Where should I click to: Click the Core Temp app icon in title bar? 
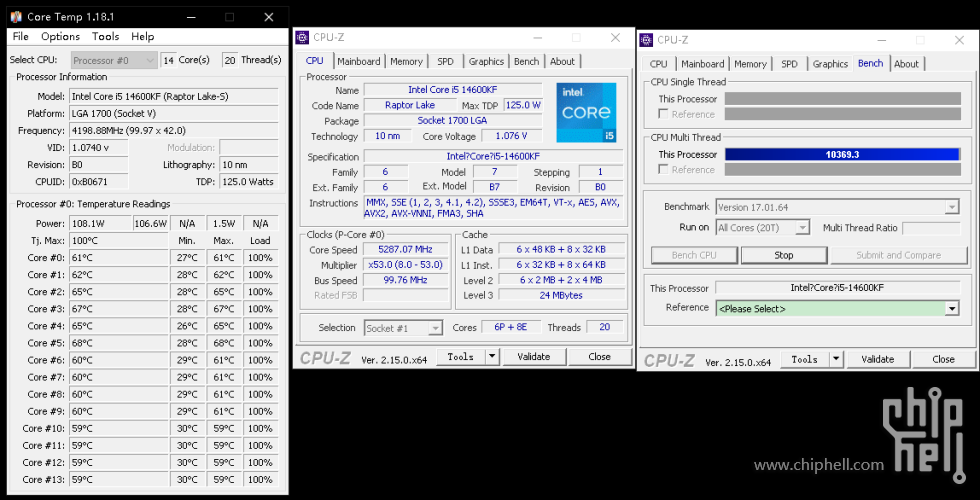[17, 17]
